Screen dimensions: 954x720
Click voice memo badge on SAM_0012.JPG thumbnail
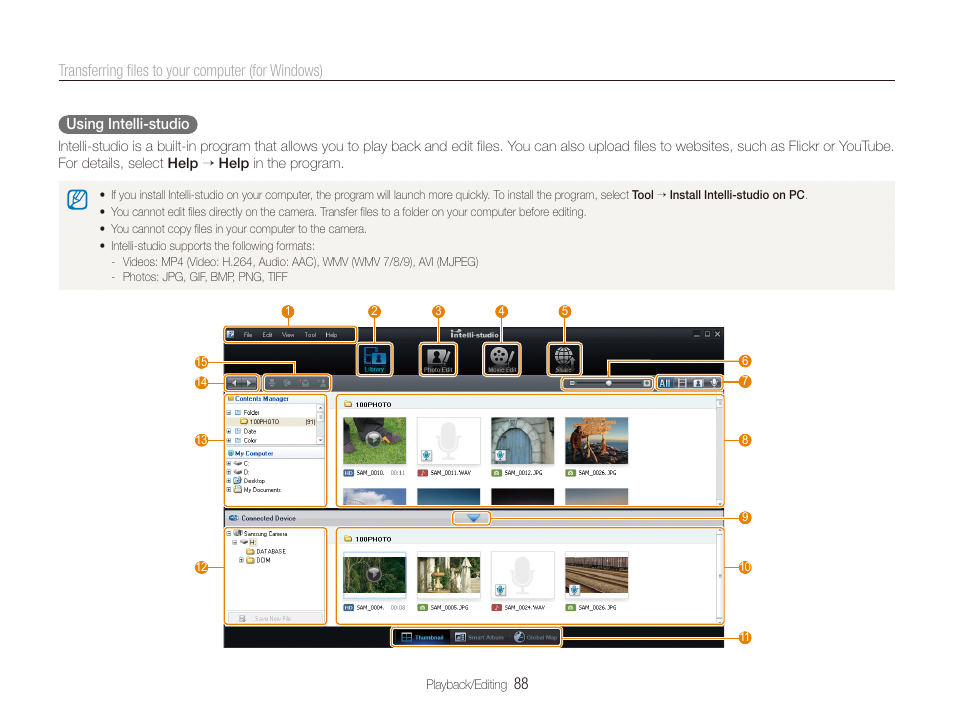click(500, 455)
